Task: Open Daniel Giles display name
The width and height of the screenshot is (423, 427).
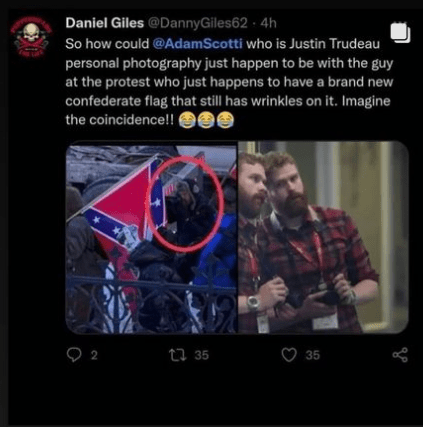Action: (x=105, y=23)
